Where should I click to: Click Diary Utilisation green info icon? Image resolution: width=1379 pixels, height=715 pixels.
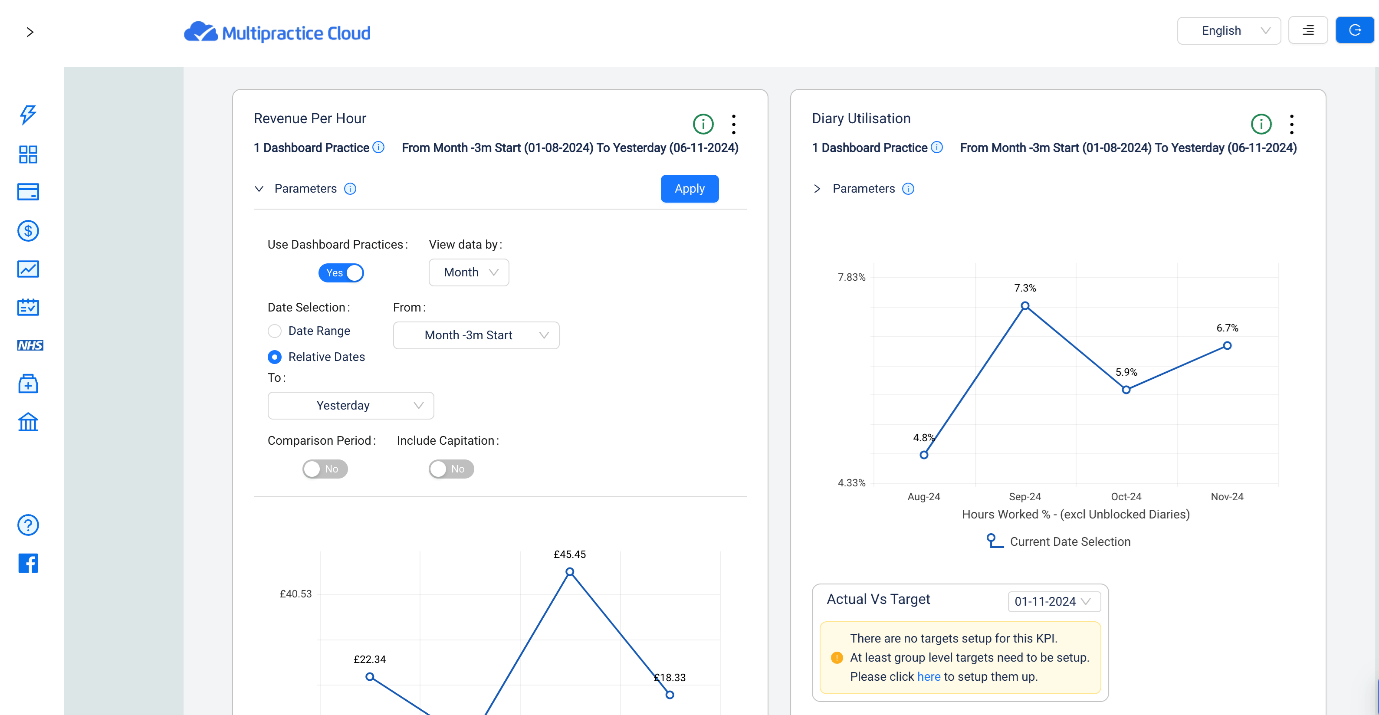click(x=1262, y=124)
